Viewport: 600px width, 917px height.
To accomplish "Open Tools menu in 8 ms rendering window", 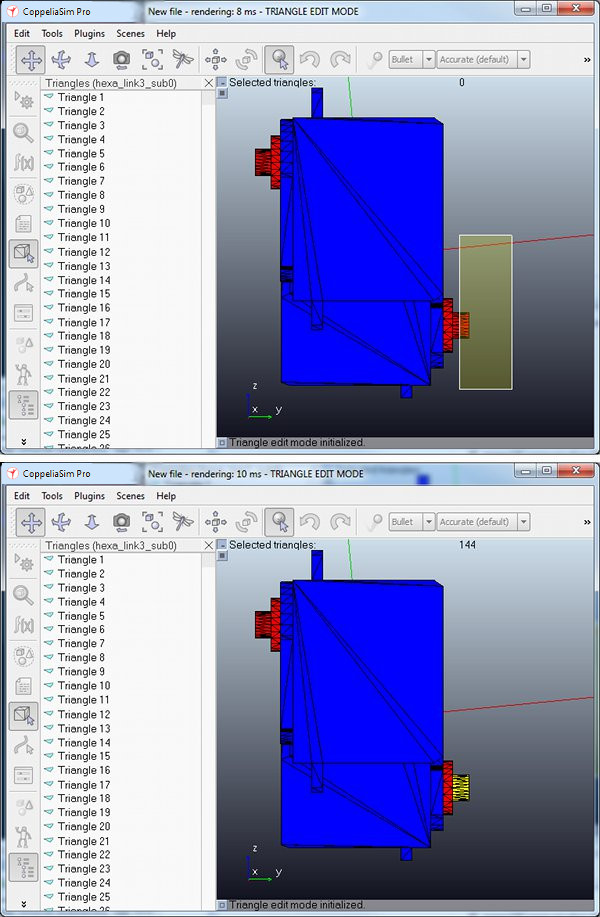I will pyautogui.click(x=52, y=33).
